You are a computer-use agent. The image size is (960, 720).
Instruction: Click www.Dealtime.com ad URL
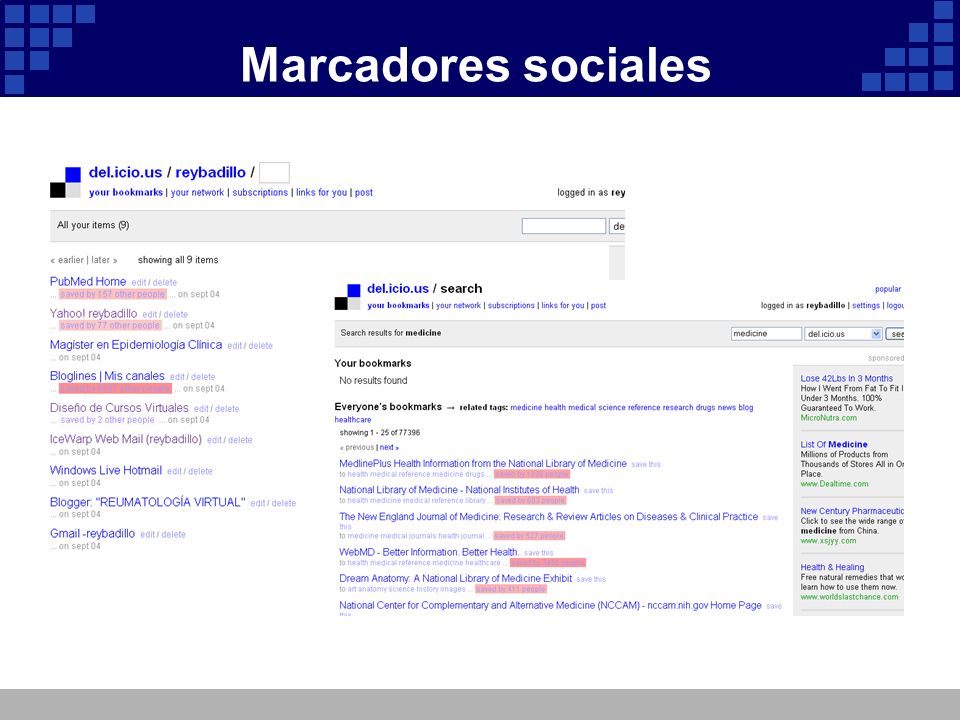(x=834, y=484)
